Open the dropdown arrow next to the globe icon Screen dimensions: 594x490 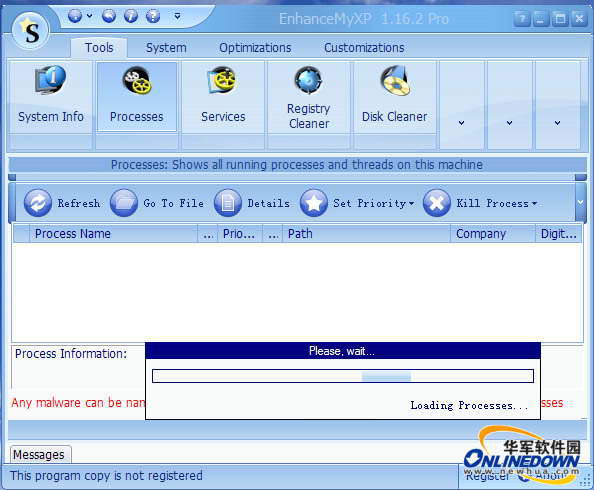(89, 16)
